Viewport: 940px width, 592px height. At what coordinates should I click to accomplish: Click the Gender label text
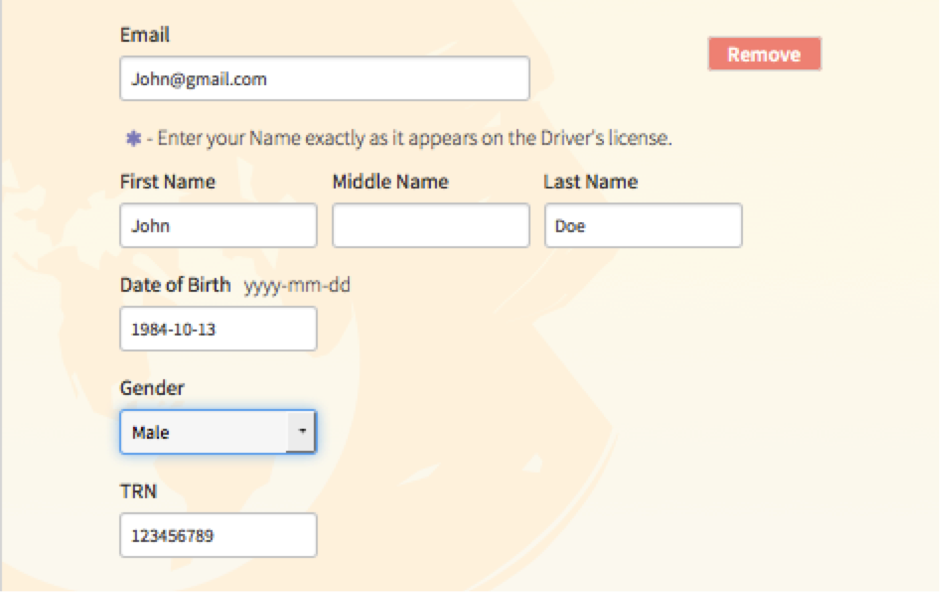pyautogui.click(x=152, y=388)
